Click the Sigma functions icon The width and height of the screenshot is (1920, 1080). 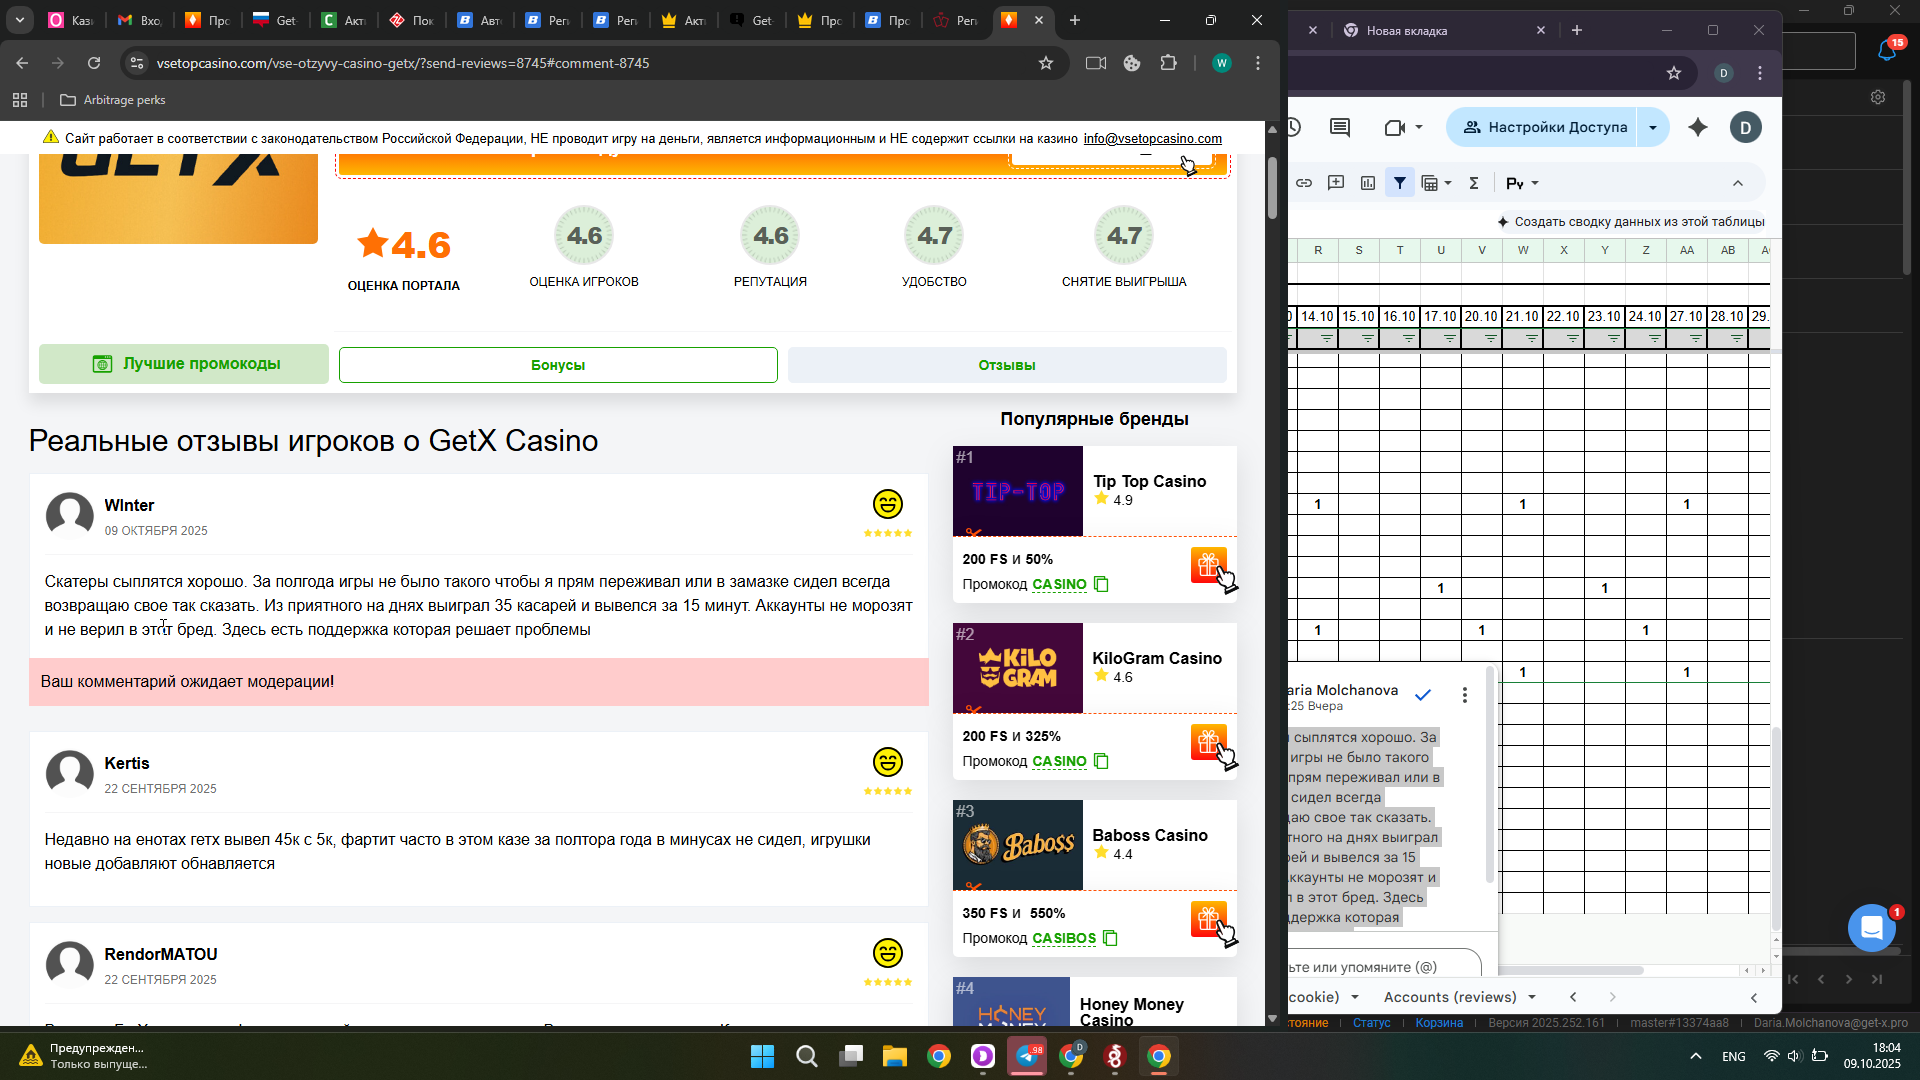[x=1473, y=183]
